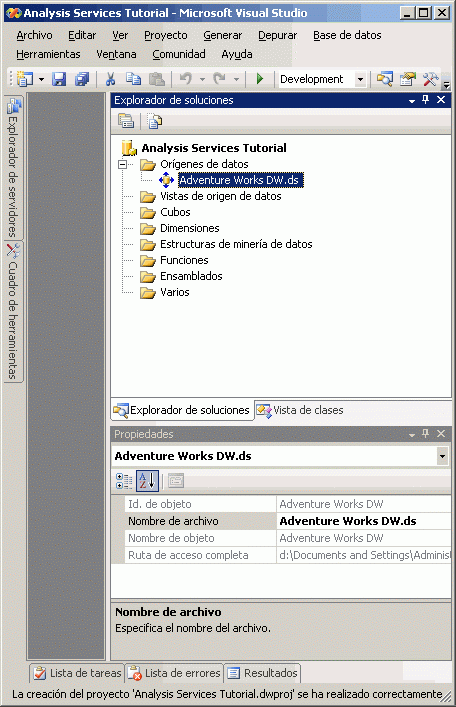
Task: Open Propiedades window position dropdown
Action: click(412, 435)
